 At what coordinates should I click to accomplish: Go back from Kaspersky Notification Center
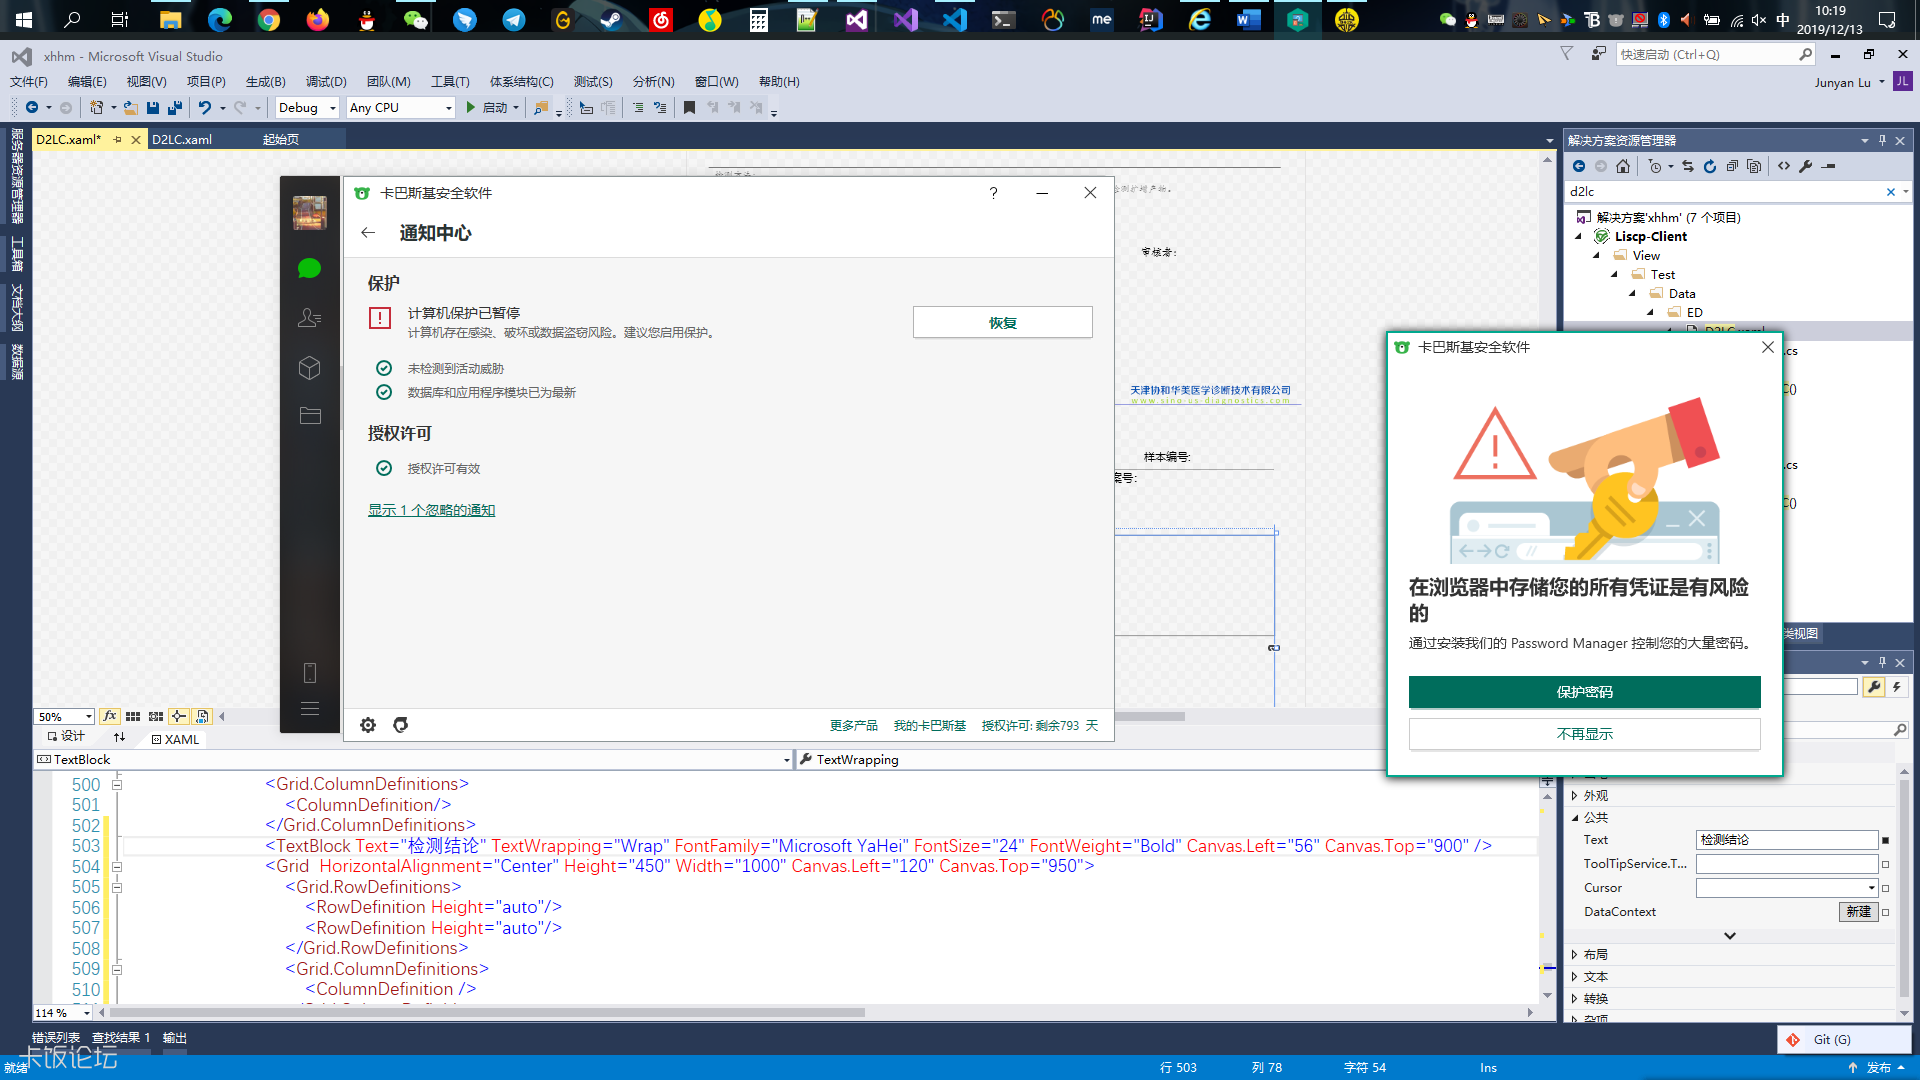(368, 233)
